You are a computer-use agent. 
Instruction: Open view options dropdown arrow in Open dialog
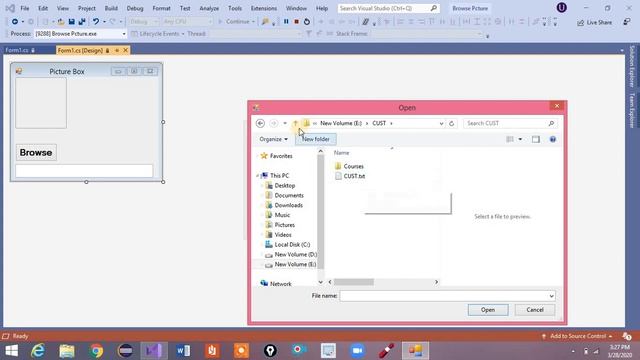tap(520, 140)
